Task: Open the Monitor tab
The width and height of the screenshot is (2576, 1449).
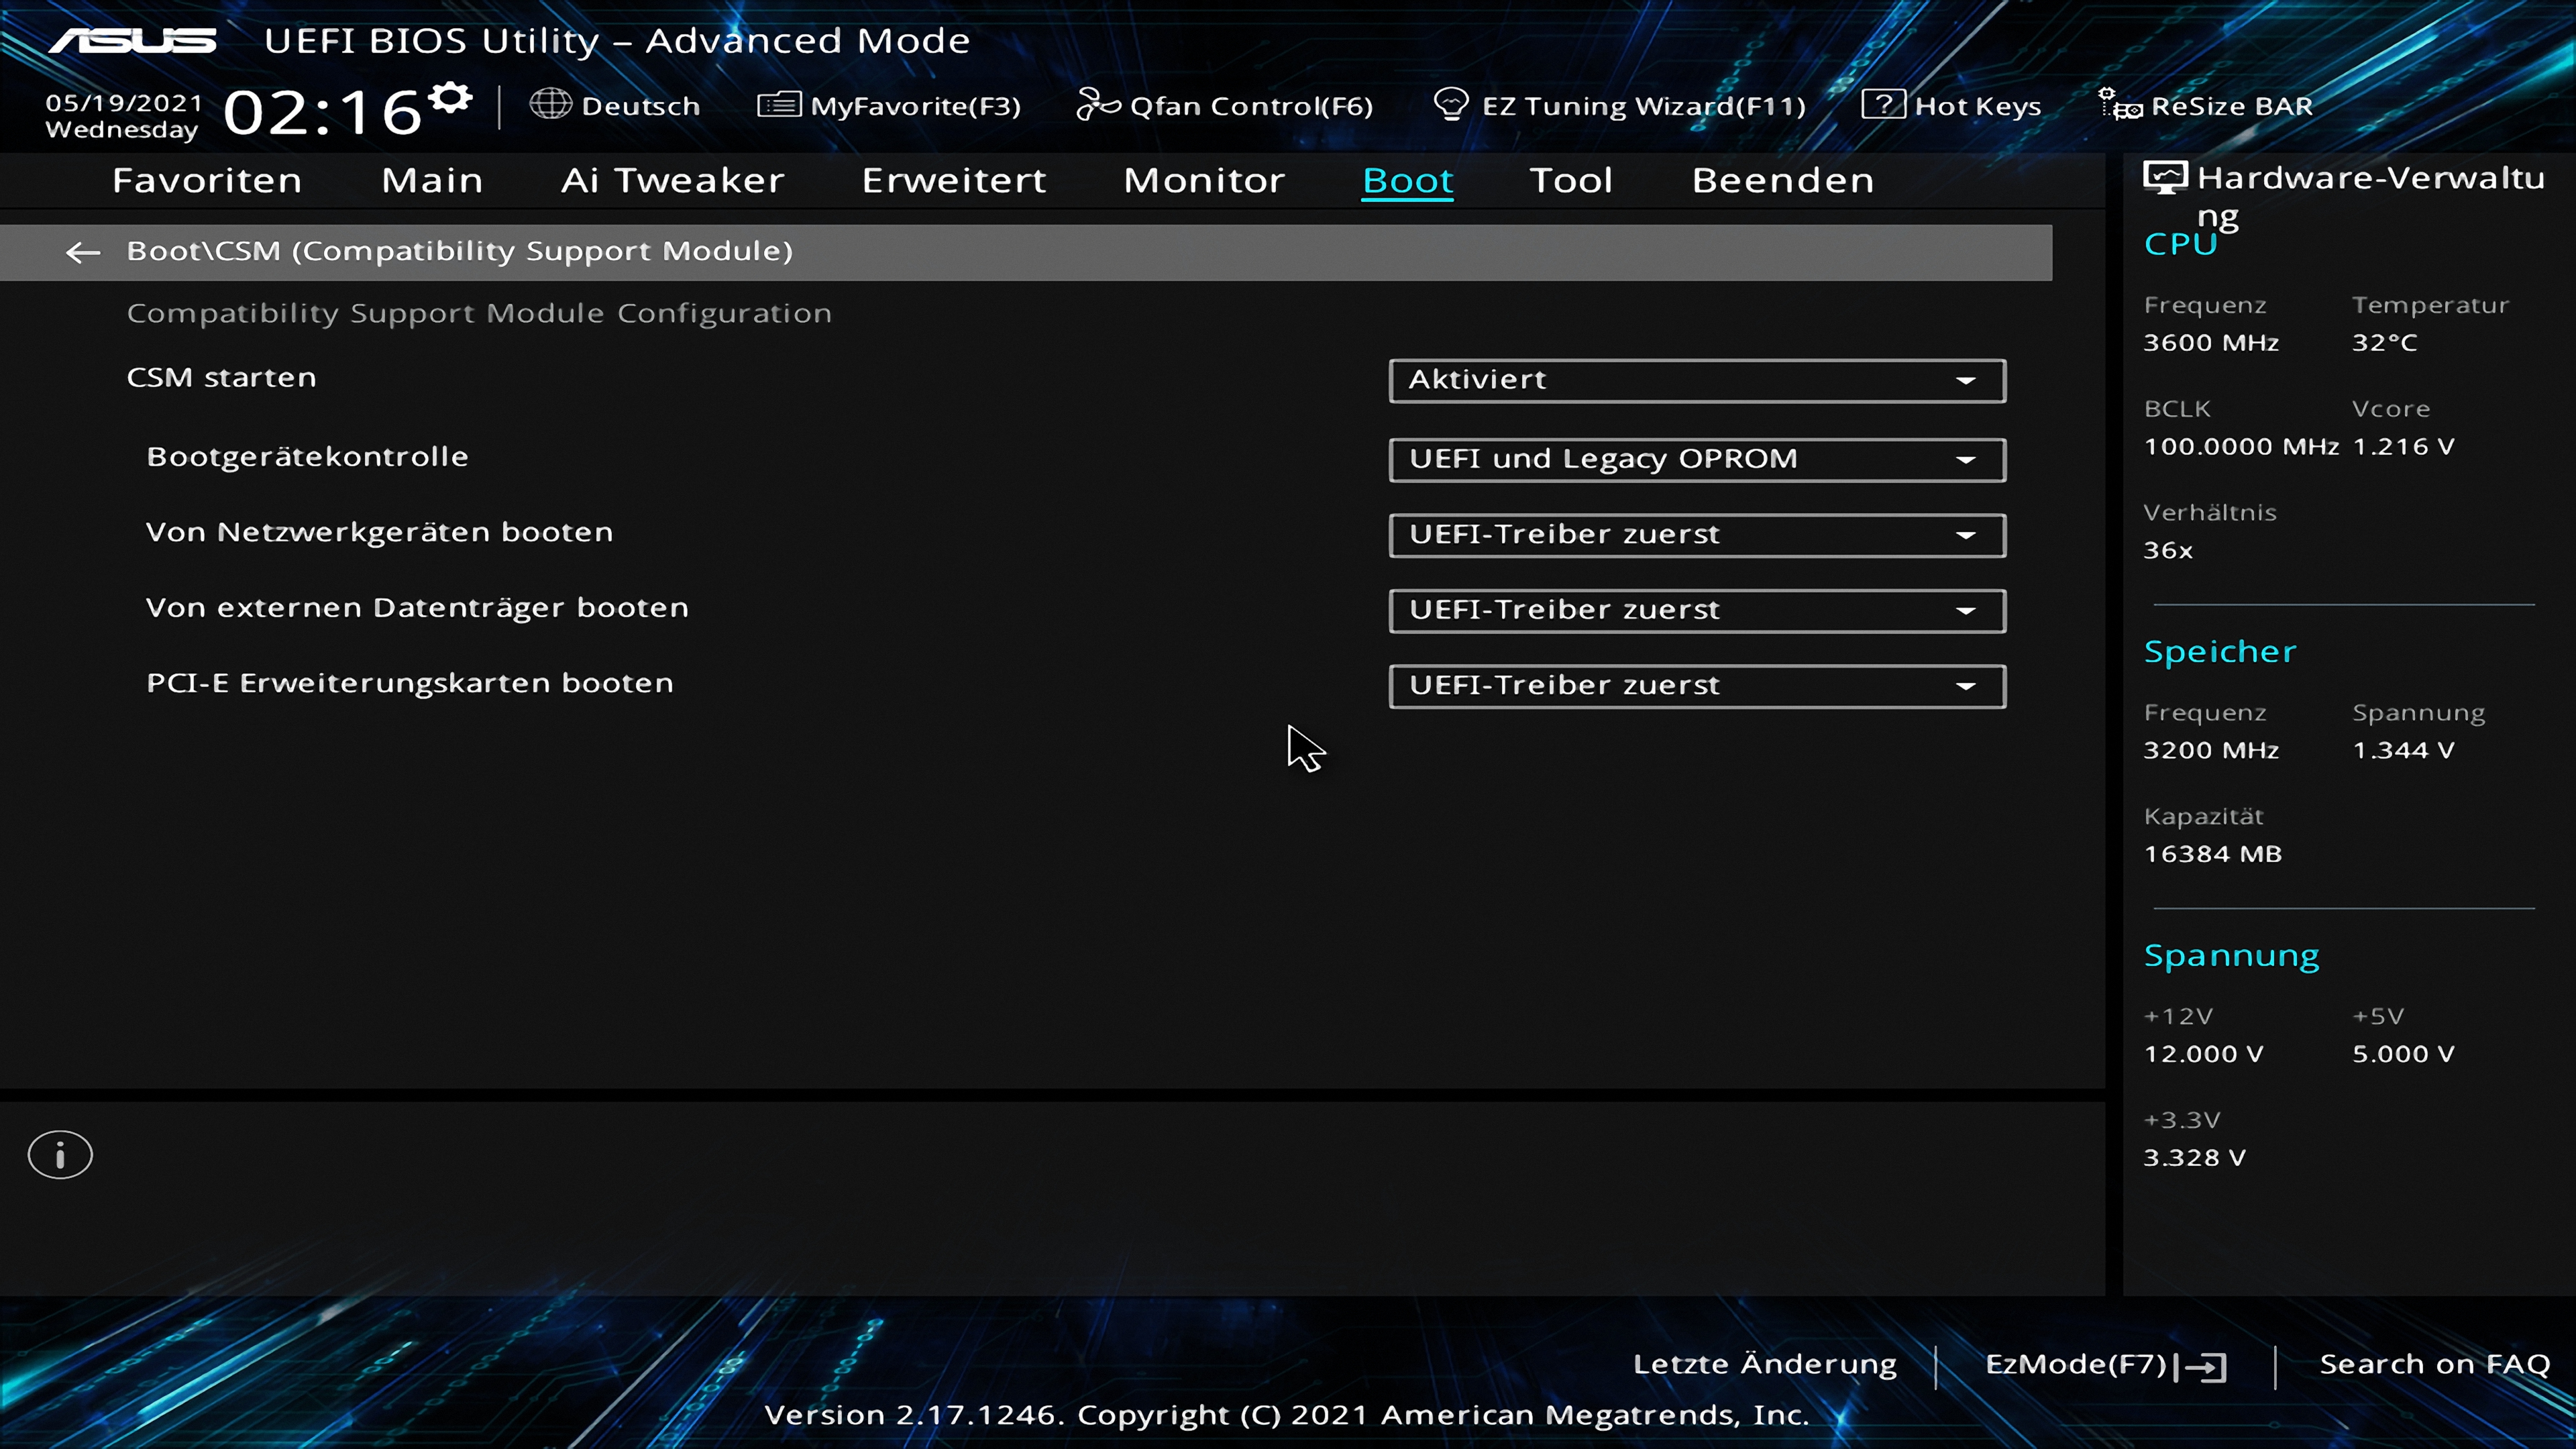Action: pos(1203,180)
